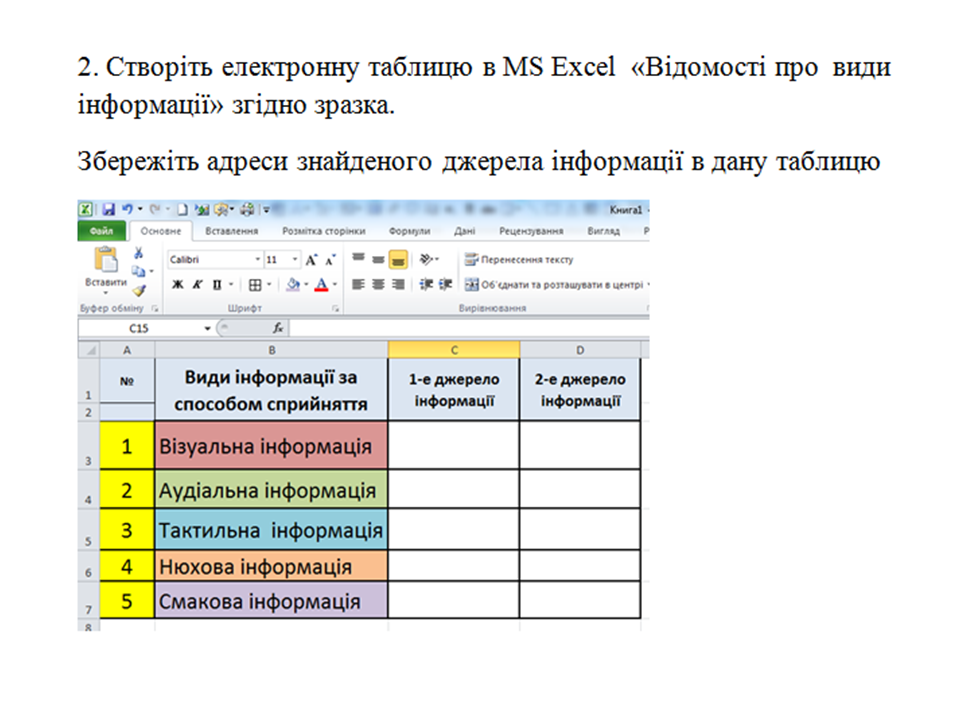Select cell 'Тактильна інформація'
Viewport: 960px width, 720px height.
pos(271,530)
